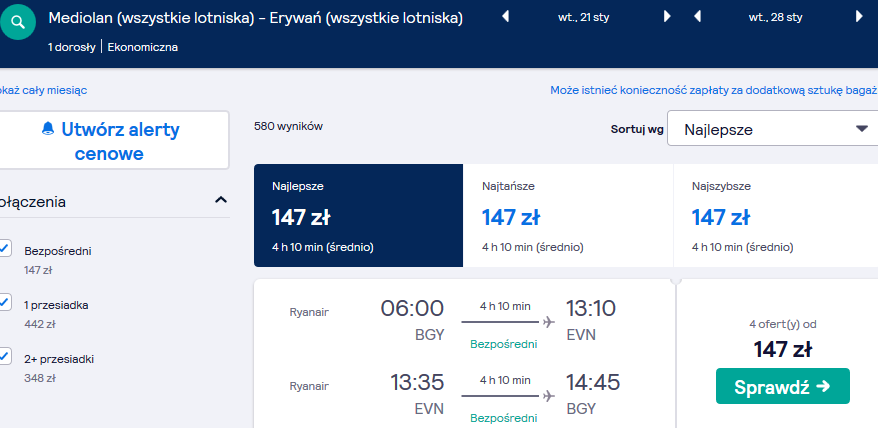Click the outbound Bezpośredni flight label
Image resolution: width=878 pixels, height=428 pixels.
(503, 344)
